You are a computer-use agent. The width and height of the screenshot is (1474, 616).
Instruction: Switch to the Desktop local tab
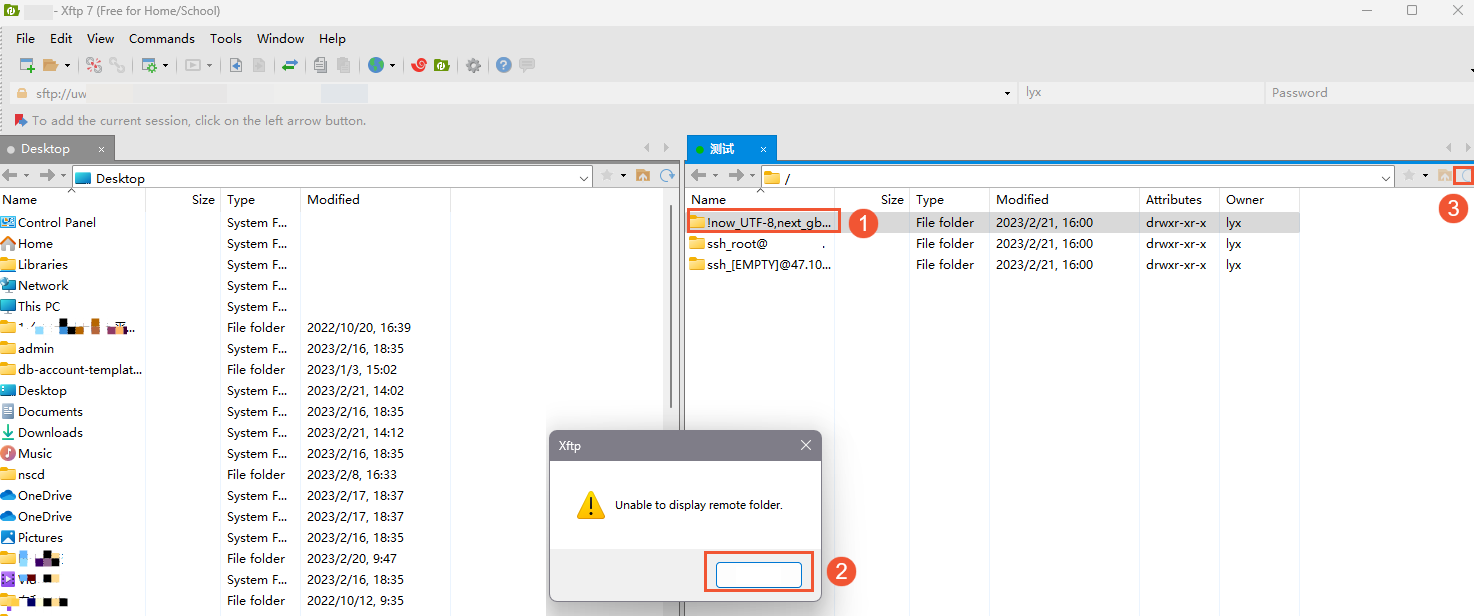point(46,149)
